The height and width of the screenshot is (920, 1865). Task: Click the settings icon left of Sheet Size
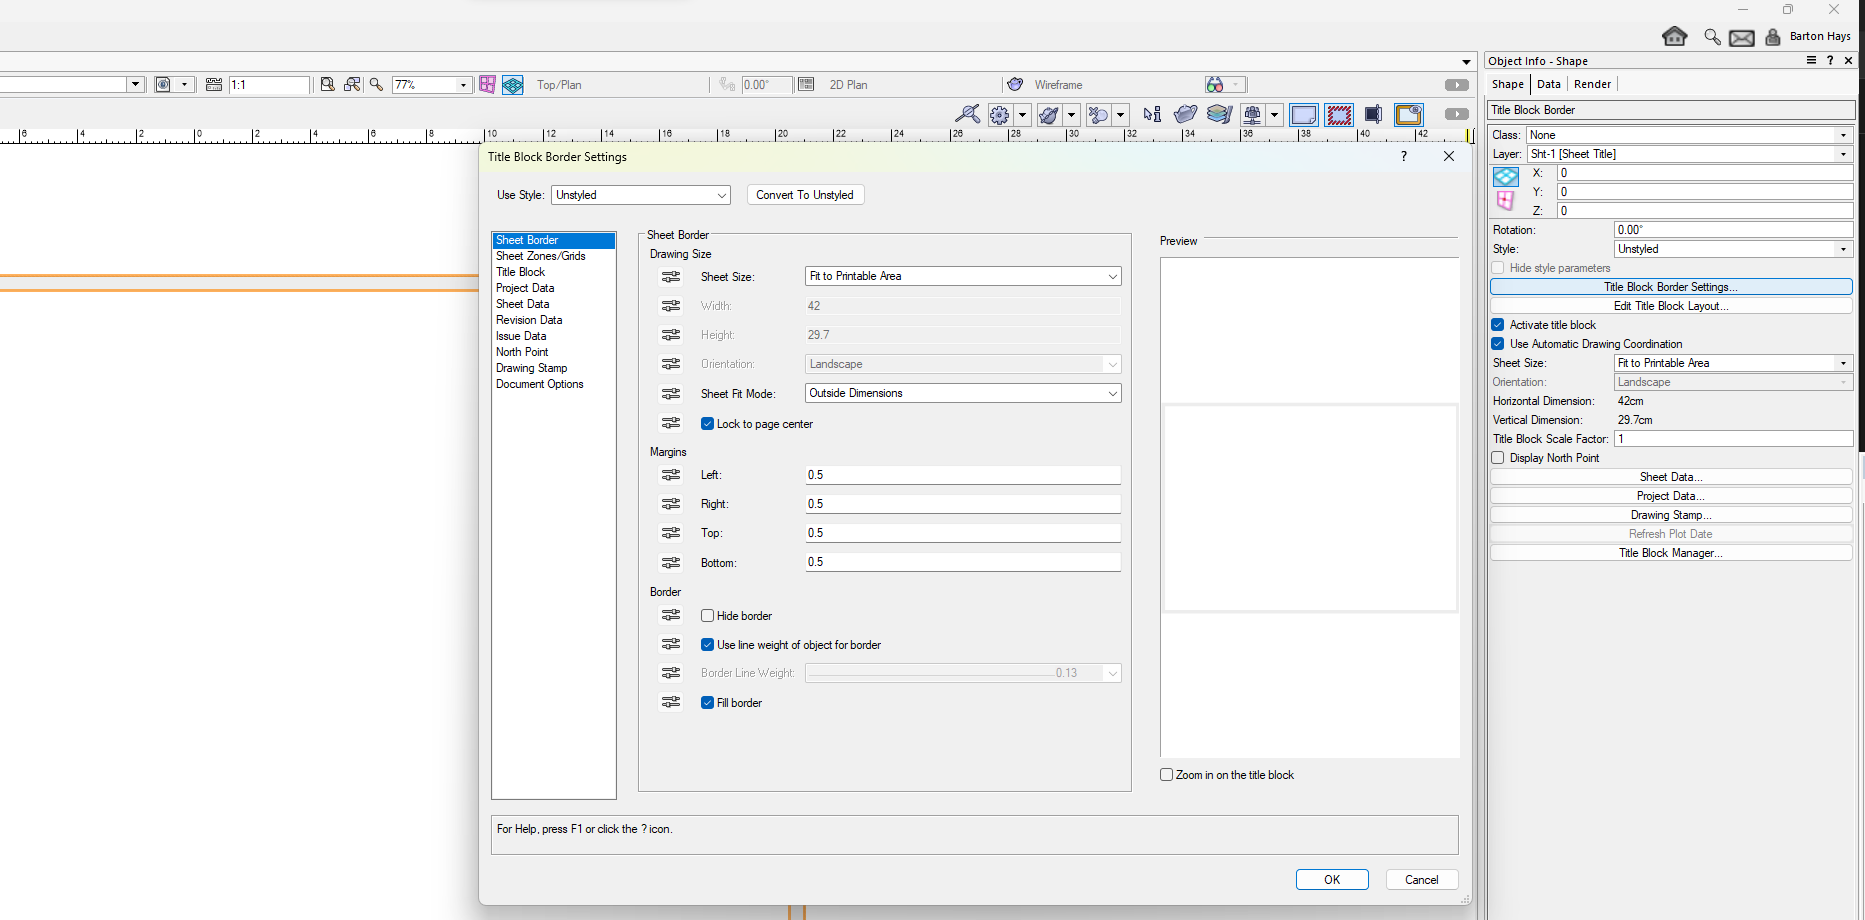(x=671, y=277)
